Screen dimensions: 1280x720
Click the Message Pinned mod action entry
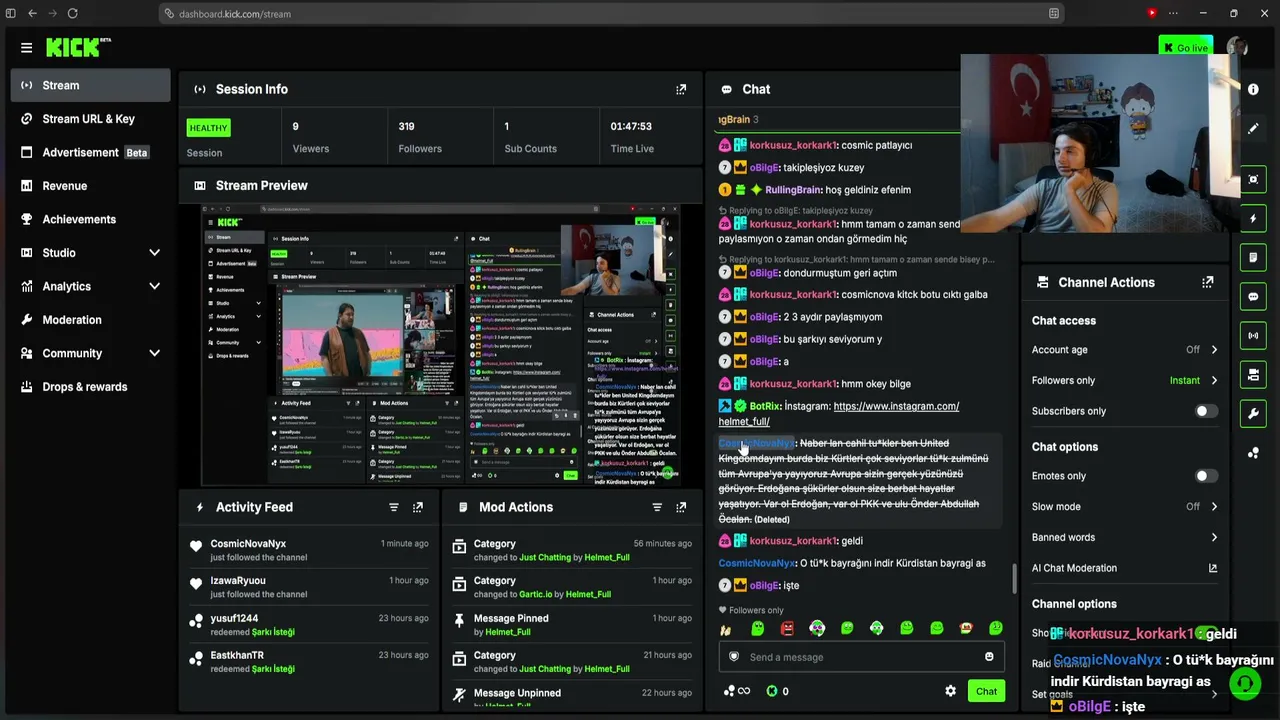[572, 625]
